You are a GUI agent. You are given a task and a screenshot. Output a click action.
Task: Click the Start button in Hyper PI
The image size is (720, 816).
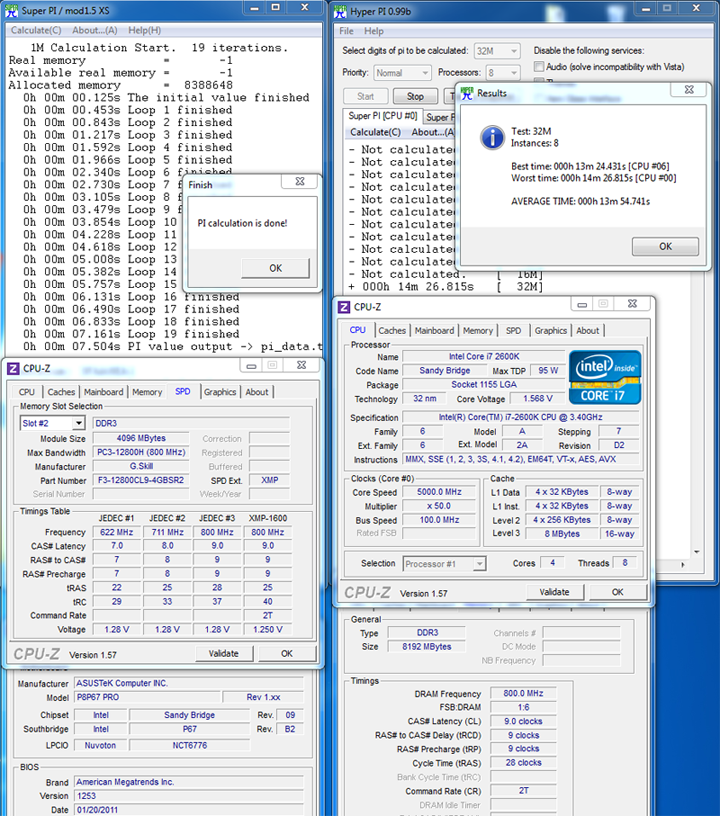point(365,96)
